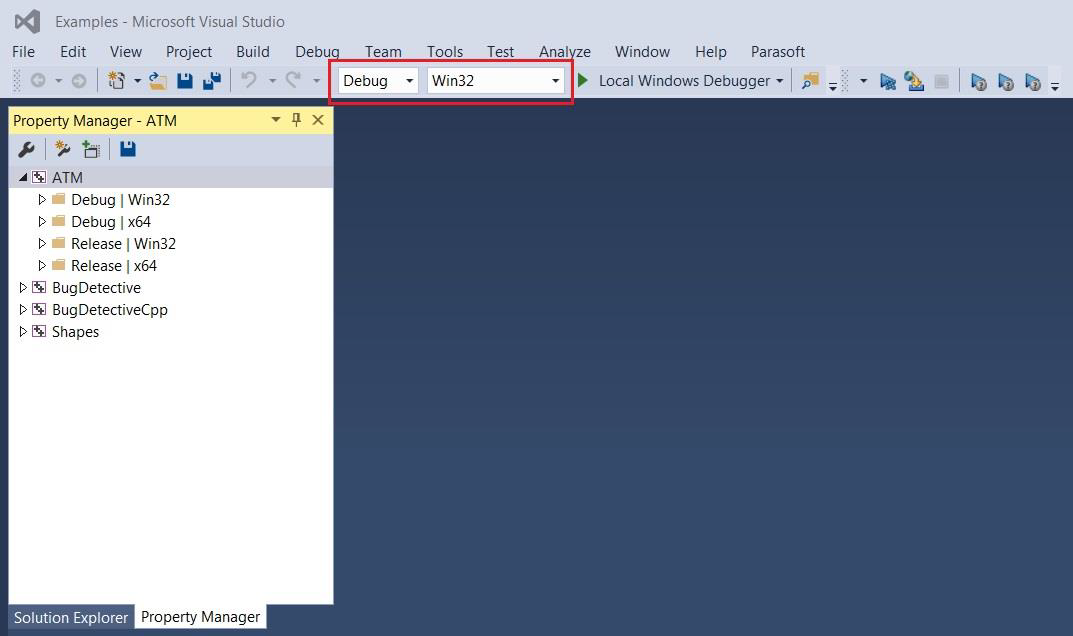
Task: Open the Navigate Backward history dropdown arrow
Action: [59, 81]
